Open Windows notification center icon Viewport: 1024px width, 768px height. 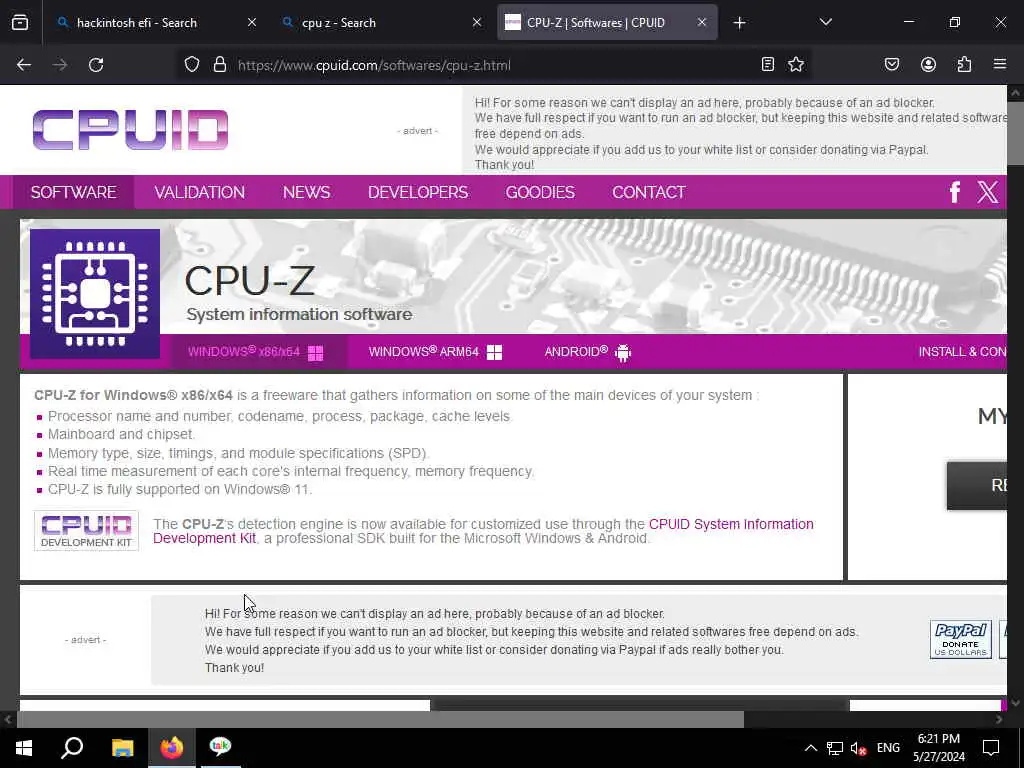(x=991, y=748)
